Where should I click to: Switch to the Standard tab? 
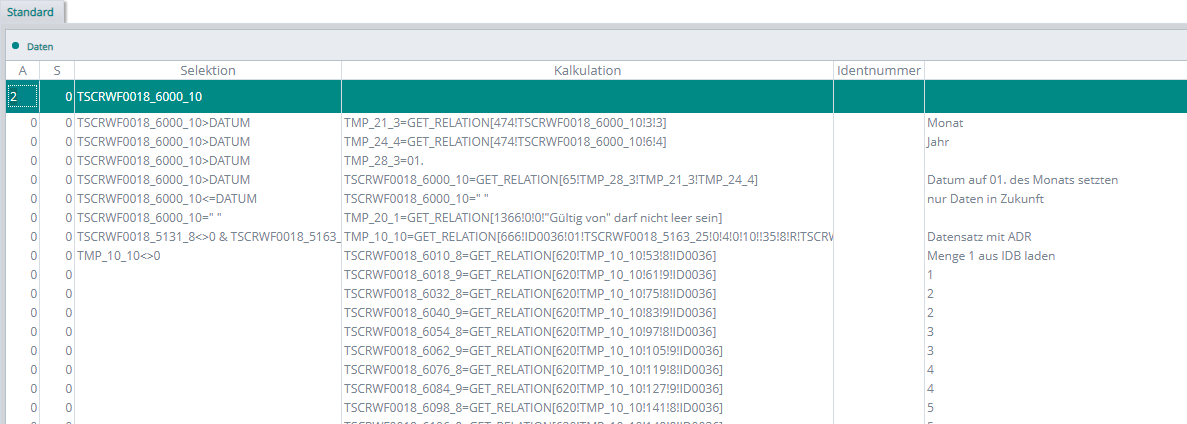(x=31, y=12)
